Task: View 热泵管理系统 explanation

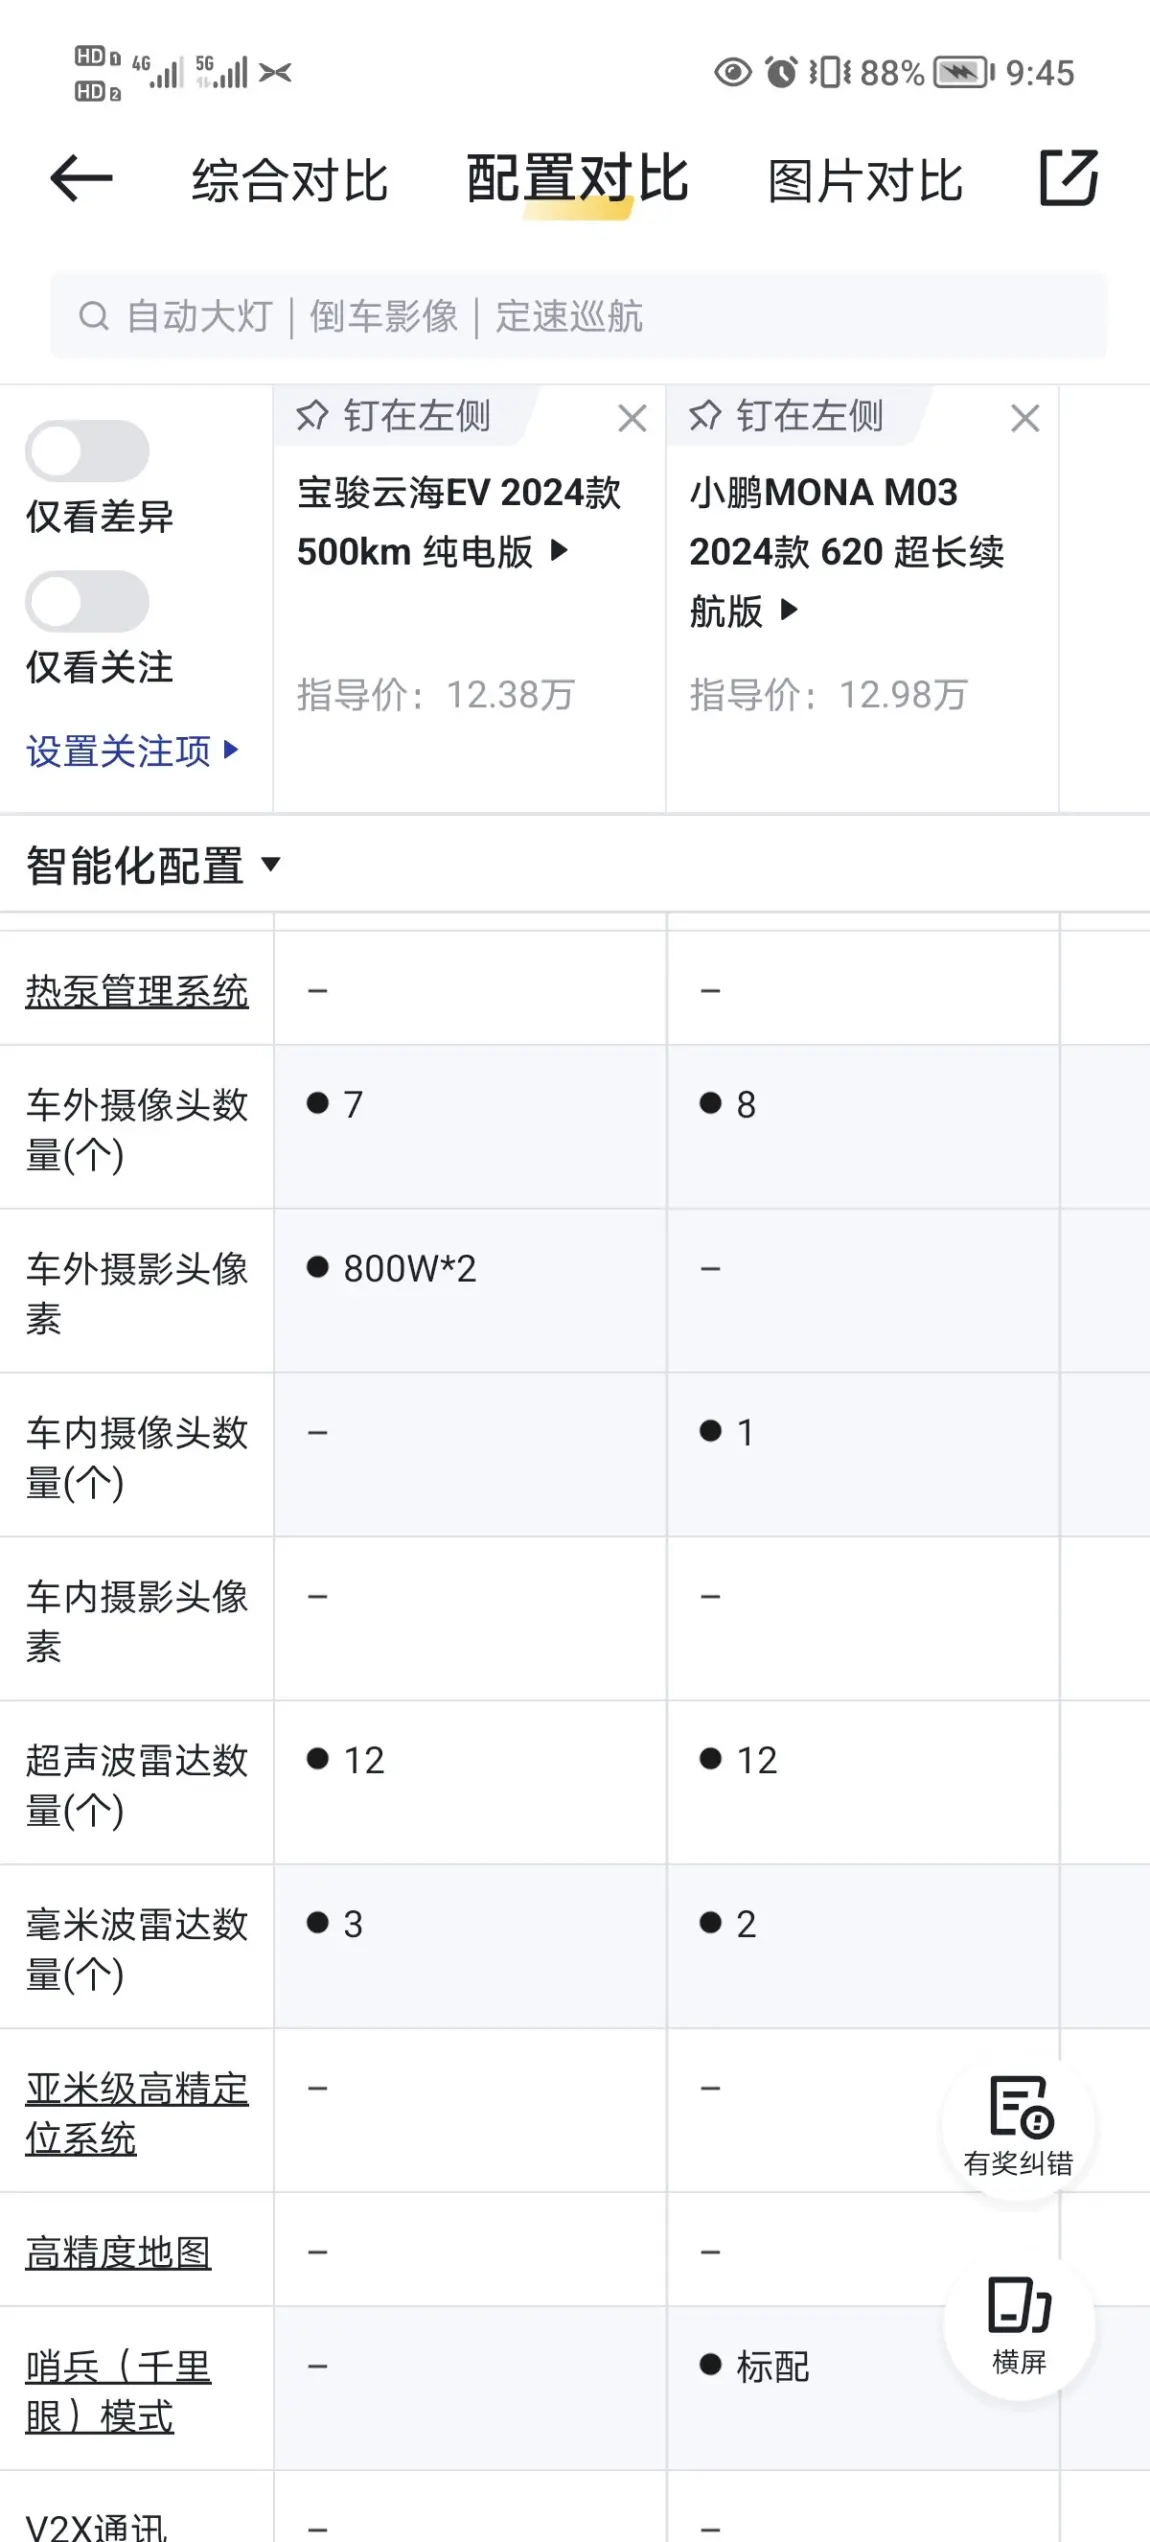Action: coord(137,991)
